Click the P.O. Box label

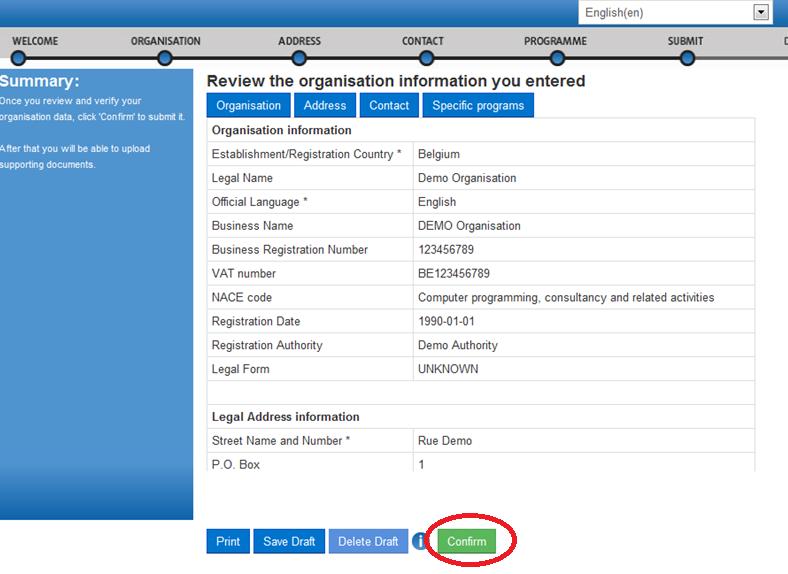click(x=236, y=464)
